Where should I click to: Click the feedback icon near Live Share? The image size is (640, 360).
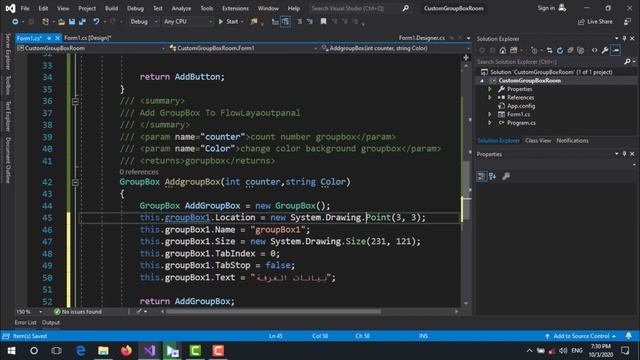click(x=628, y=22)
